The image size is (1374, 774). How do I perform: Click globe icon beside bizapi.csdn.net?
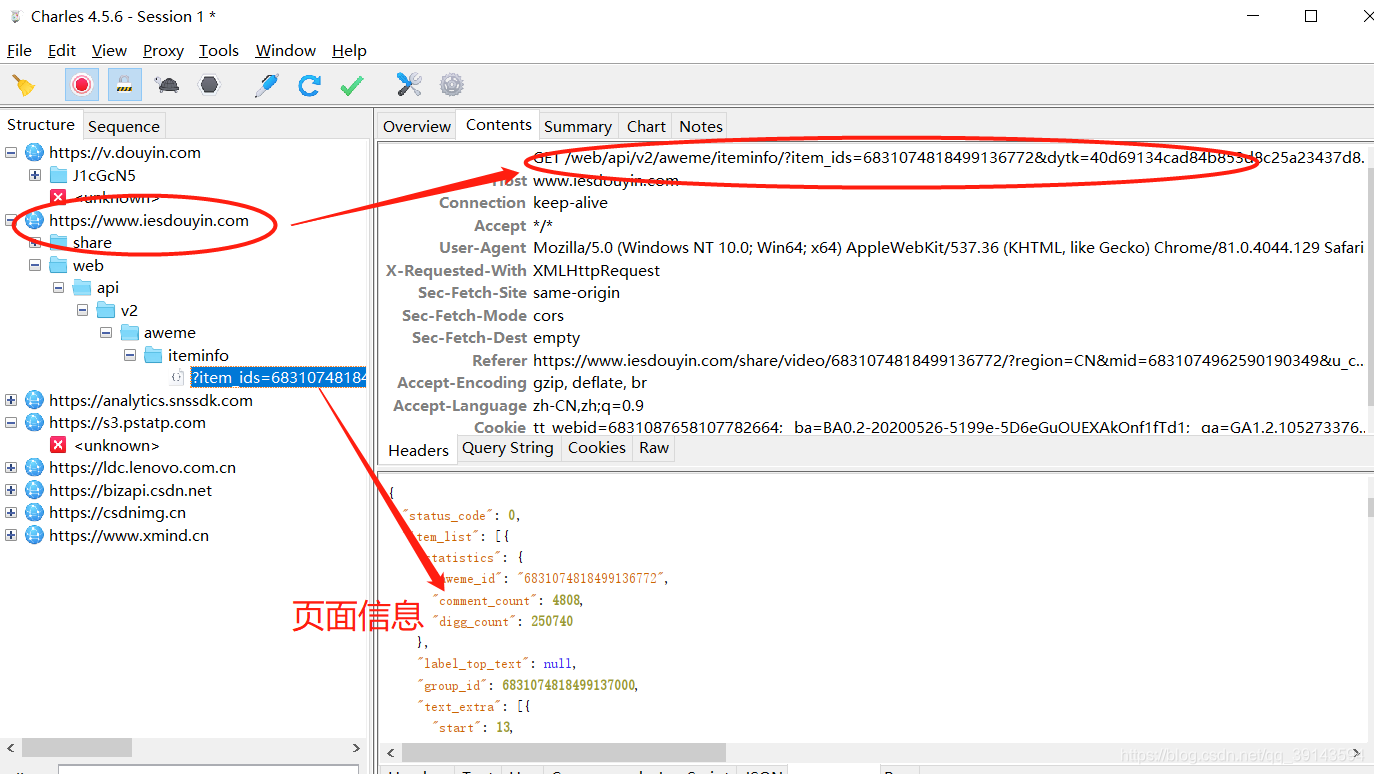(x=35, y=490)
